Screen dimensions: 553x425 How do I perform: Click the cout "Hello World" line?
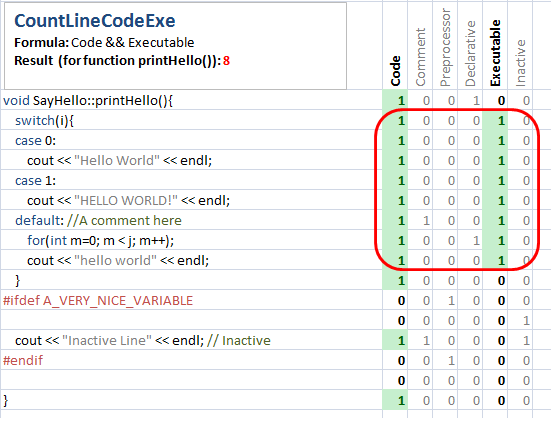(x=120, y=161)
